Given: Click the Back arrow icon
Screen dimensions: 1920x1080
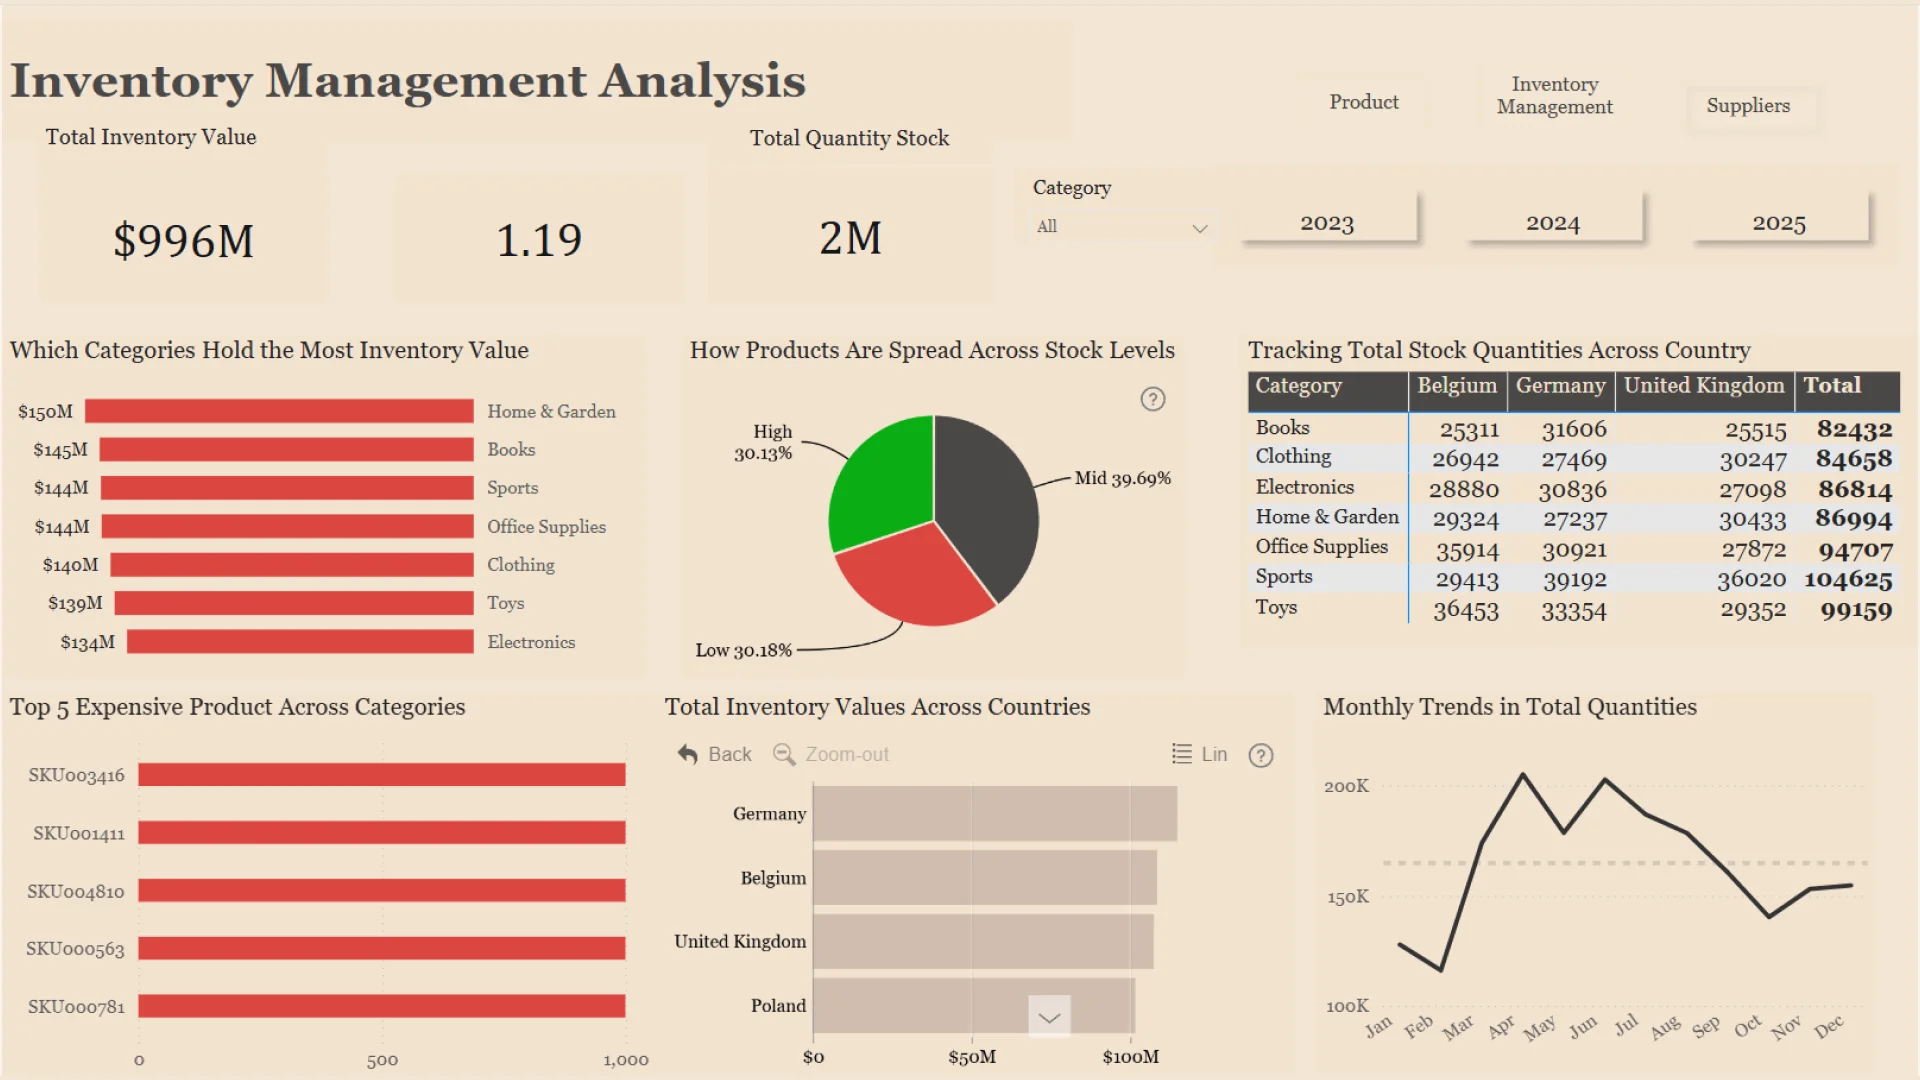Looking at the screenshot, I should (688, 754).
